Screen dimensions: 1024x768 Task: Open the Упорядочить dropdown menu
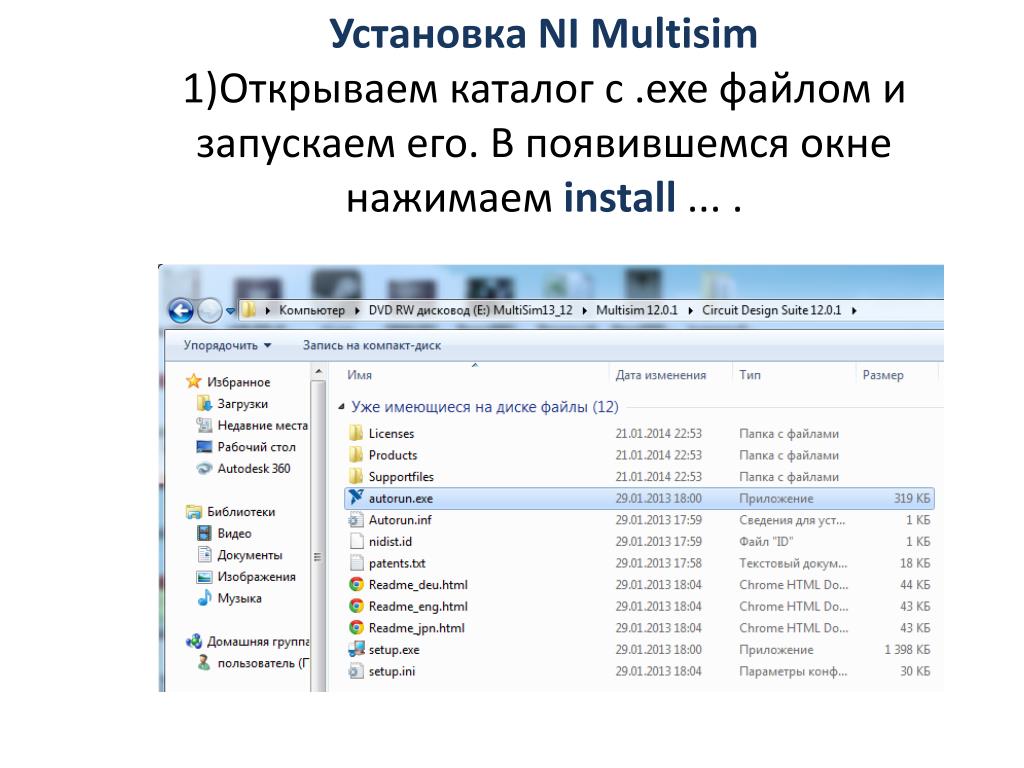coord(227,345)
